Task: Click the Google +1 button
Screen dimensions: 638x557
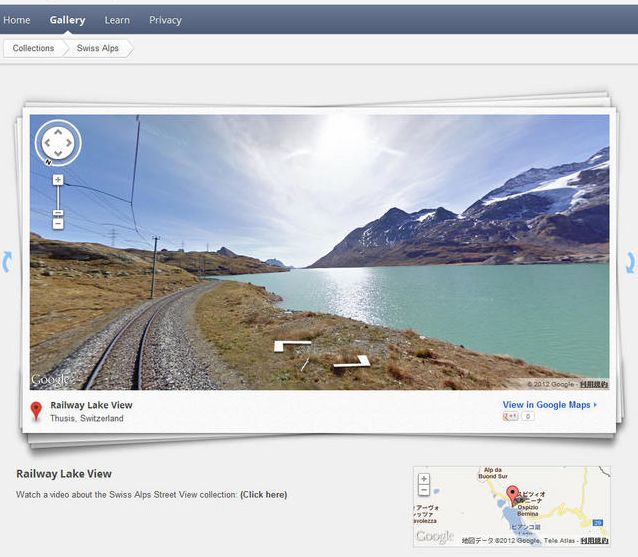Action: [511, 416]
